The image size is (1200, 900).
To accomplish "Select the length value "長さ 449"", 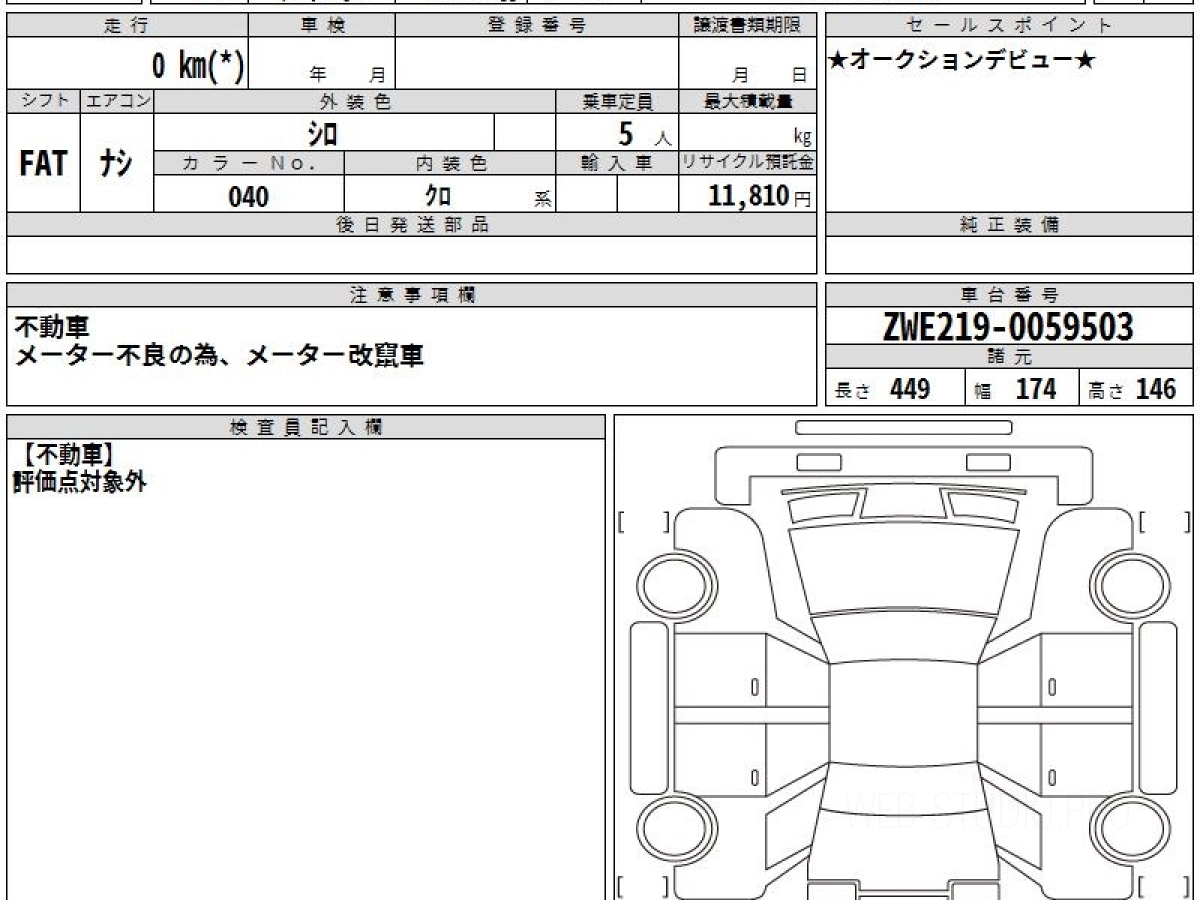I will coord(883,389).
